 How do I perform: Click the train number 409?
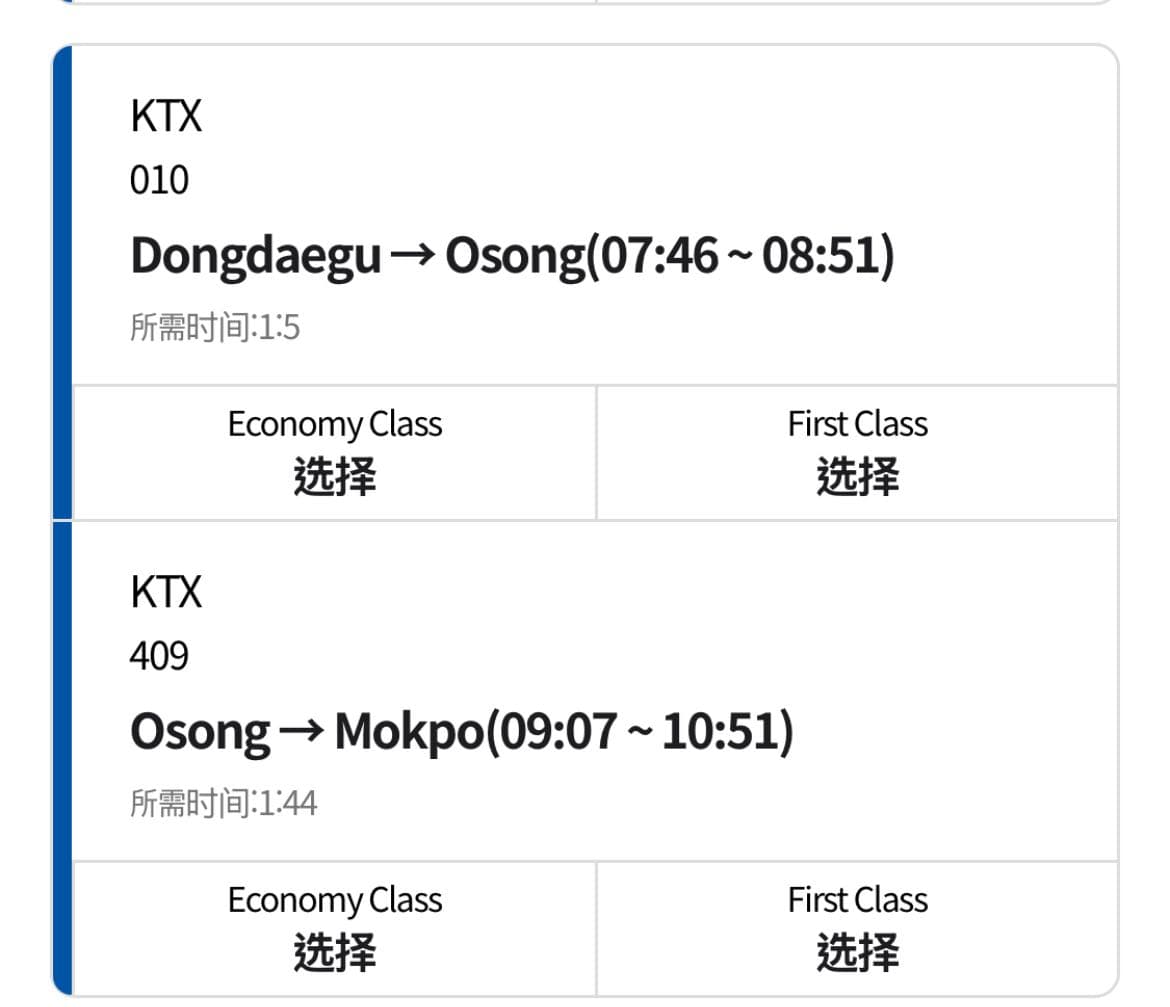tap(160, 655)
